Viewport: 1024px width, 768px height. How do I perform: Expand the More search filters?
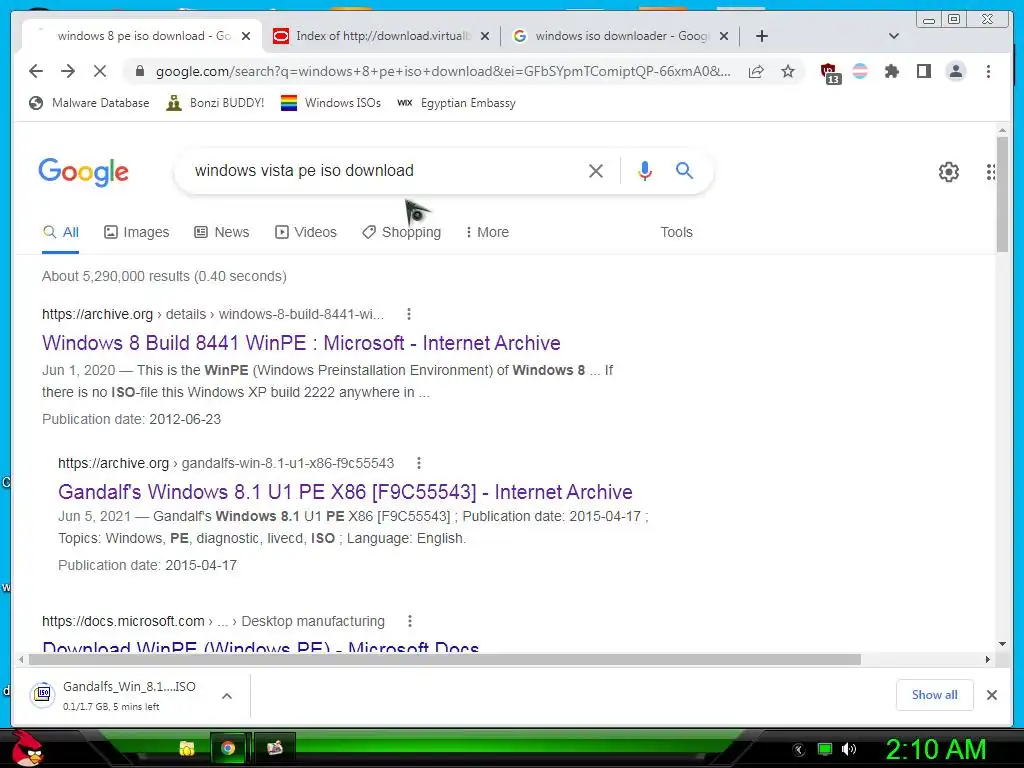pos(487,232)
